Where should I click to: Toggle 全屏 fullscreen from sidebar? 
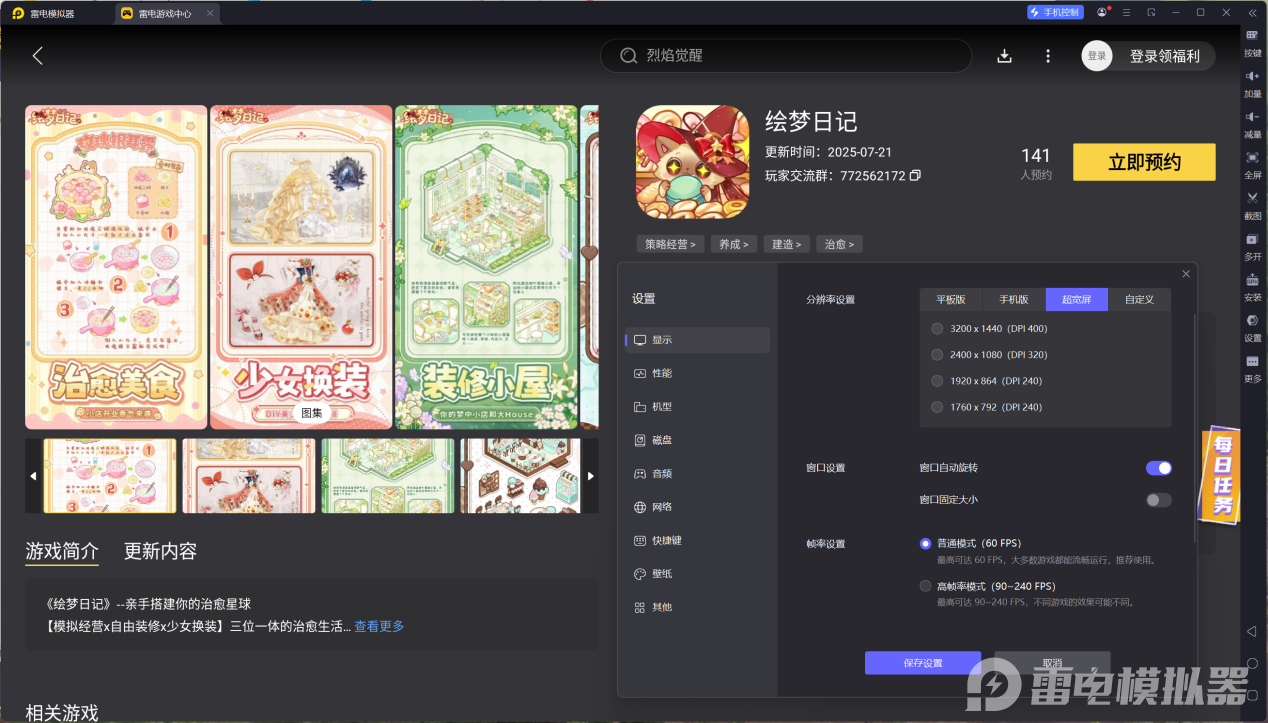coord(1252,165)
